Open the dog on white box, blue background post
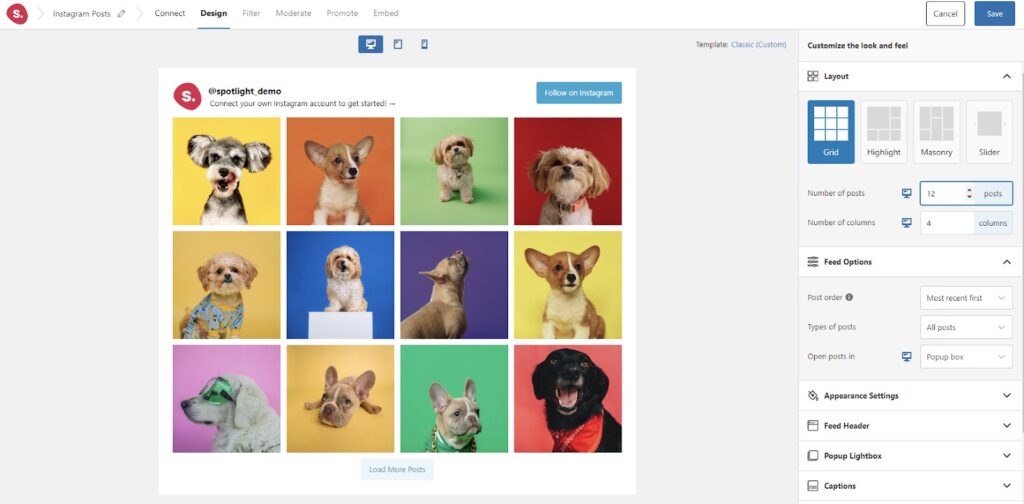Screen dimensions: 1024x504 click(x=340, y=285)
